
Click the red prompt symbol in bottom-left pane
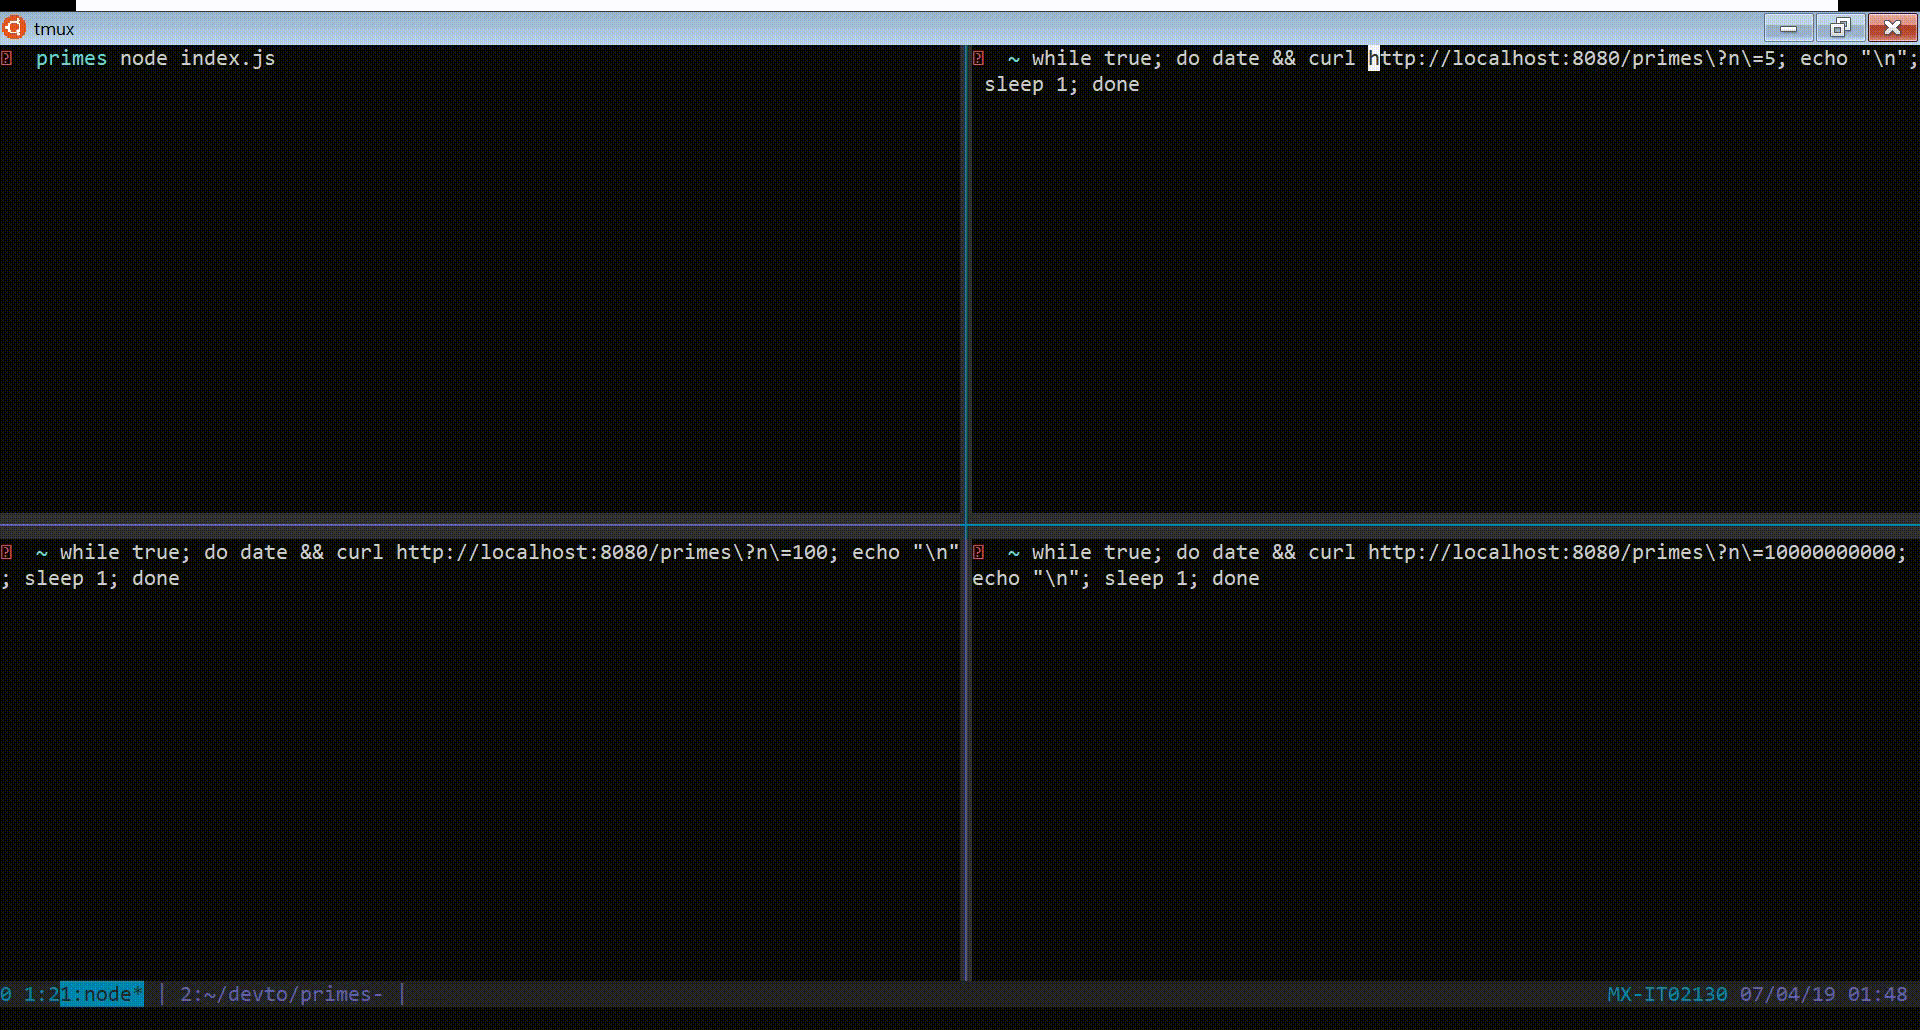(x=6, y=552)
